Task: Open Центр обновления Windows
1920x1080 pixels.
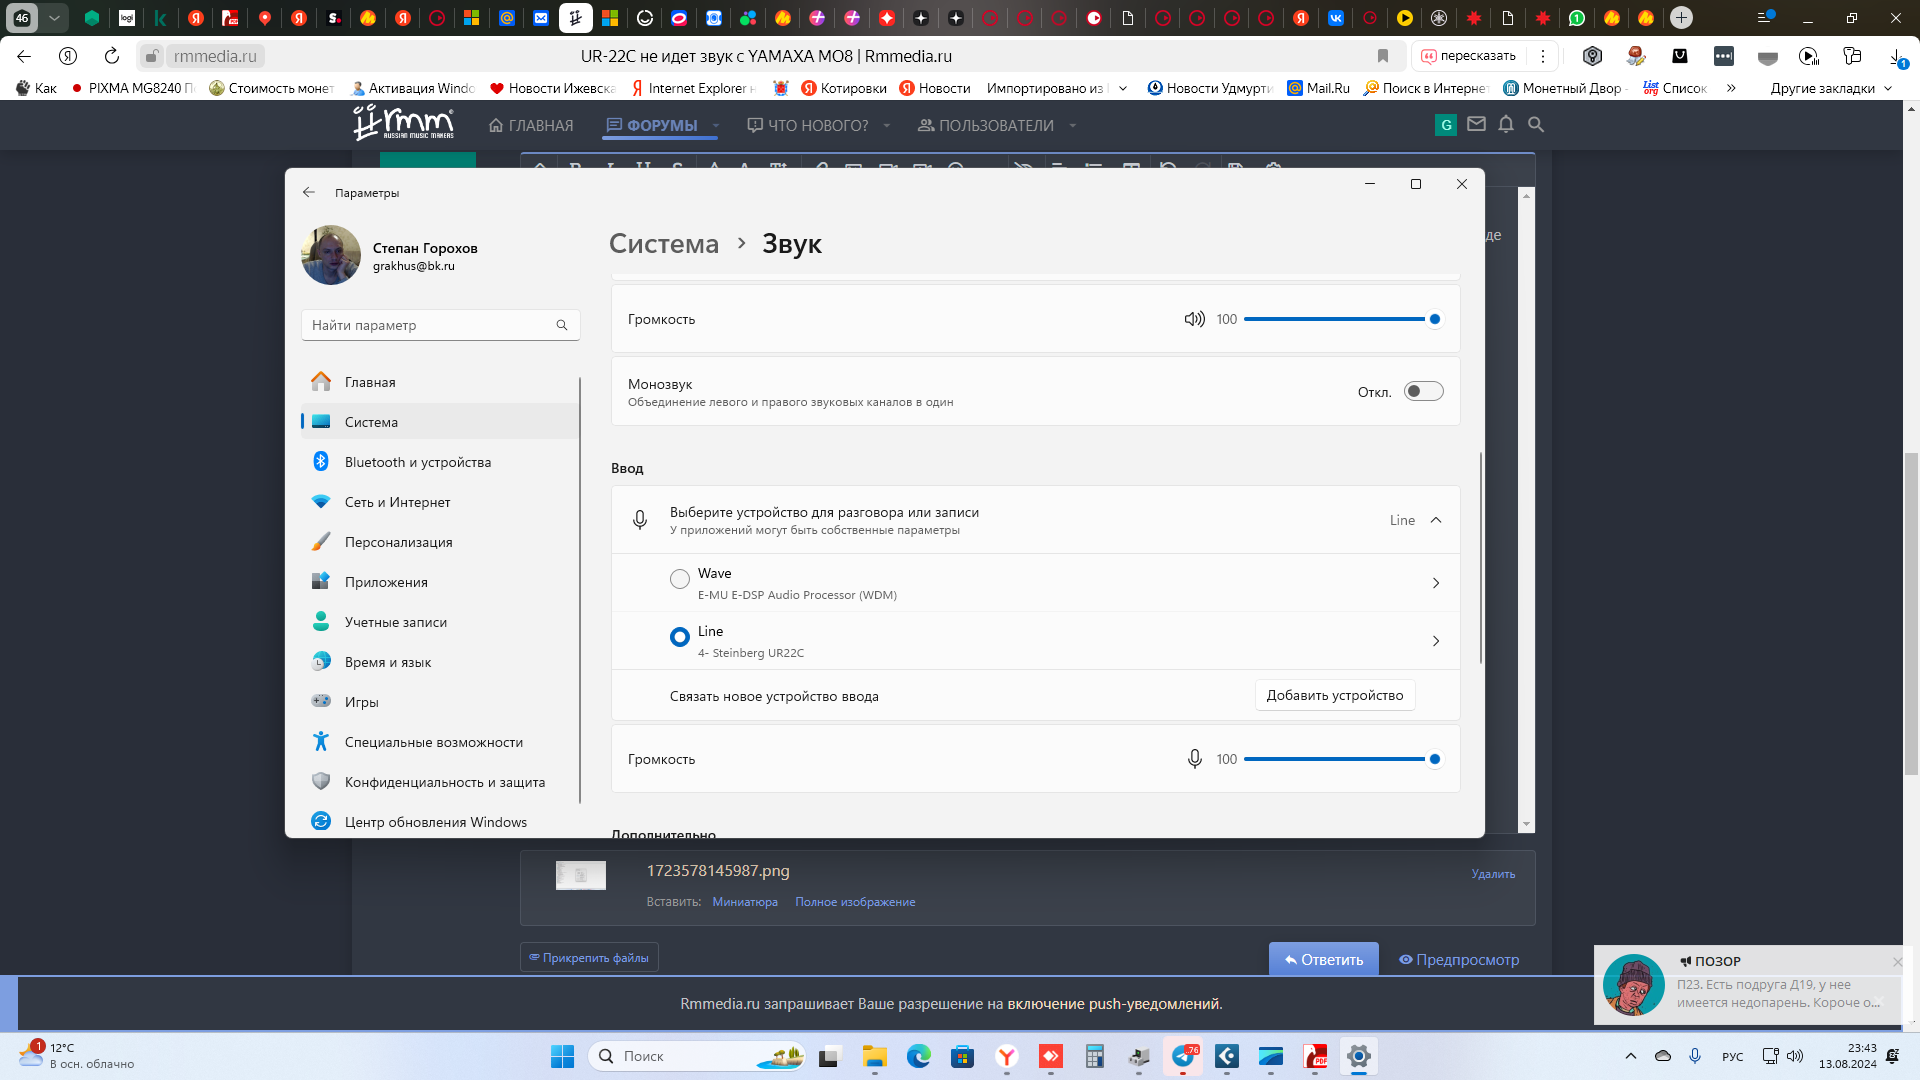Action: click(x=440, y=822)
